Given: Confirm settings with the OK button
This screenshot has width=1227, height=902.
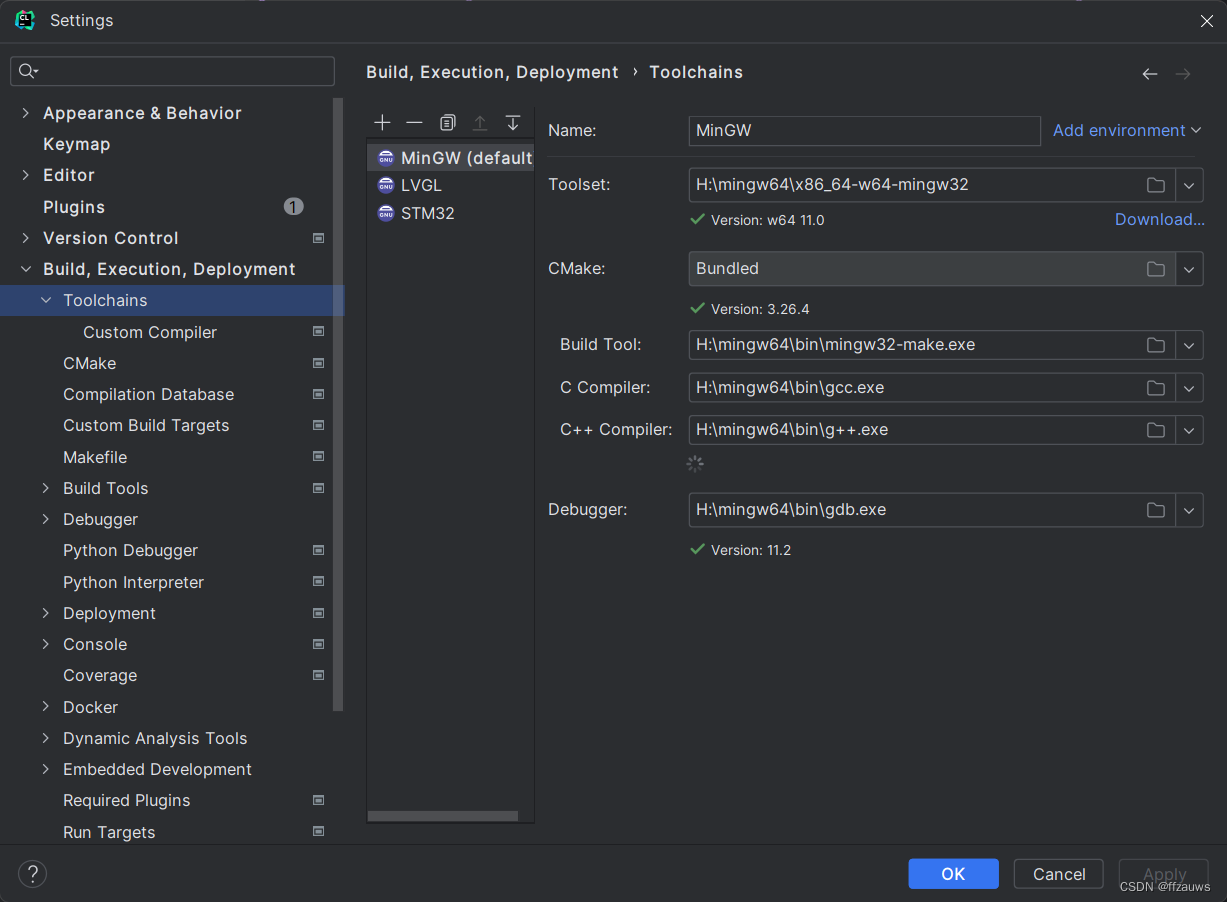Looking at the screenshot, I should (953, 873).
